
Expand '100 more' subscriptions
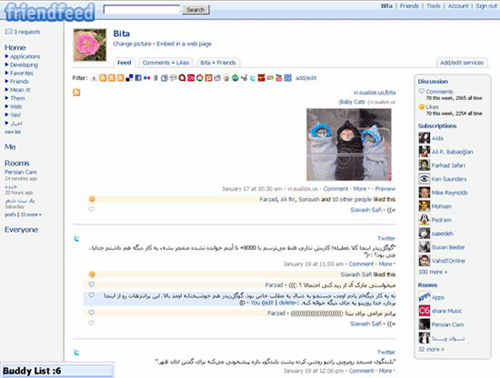point(433,272)
